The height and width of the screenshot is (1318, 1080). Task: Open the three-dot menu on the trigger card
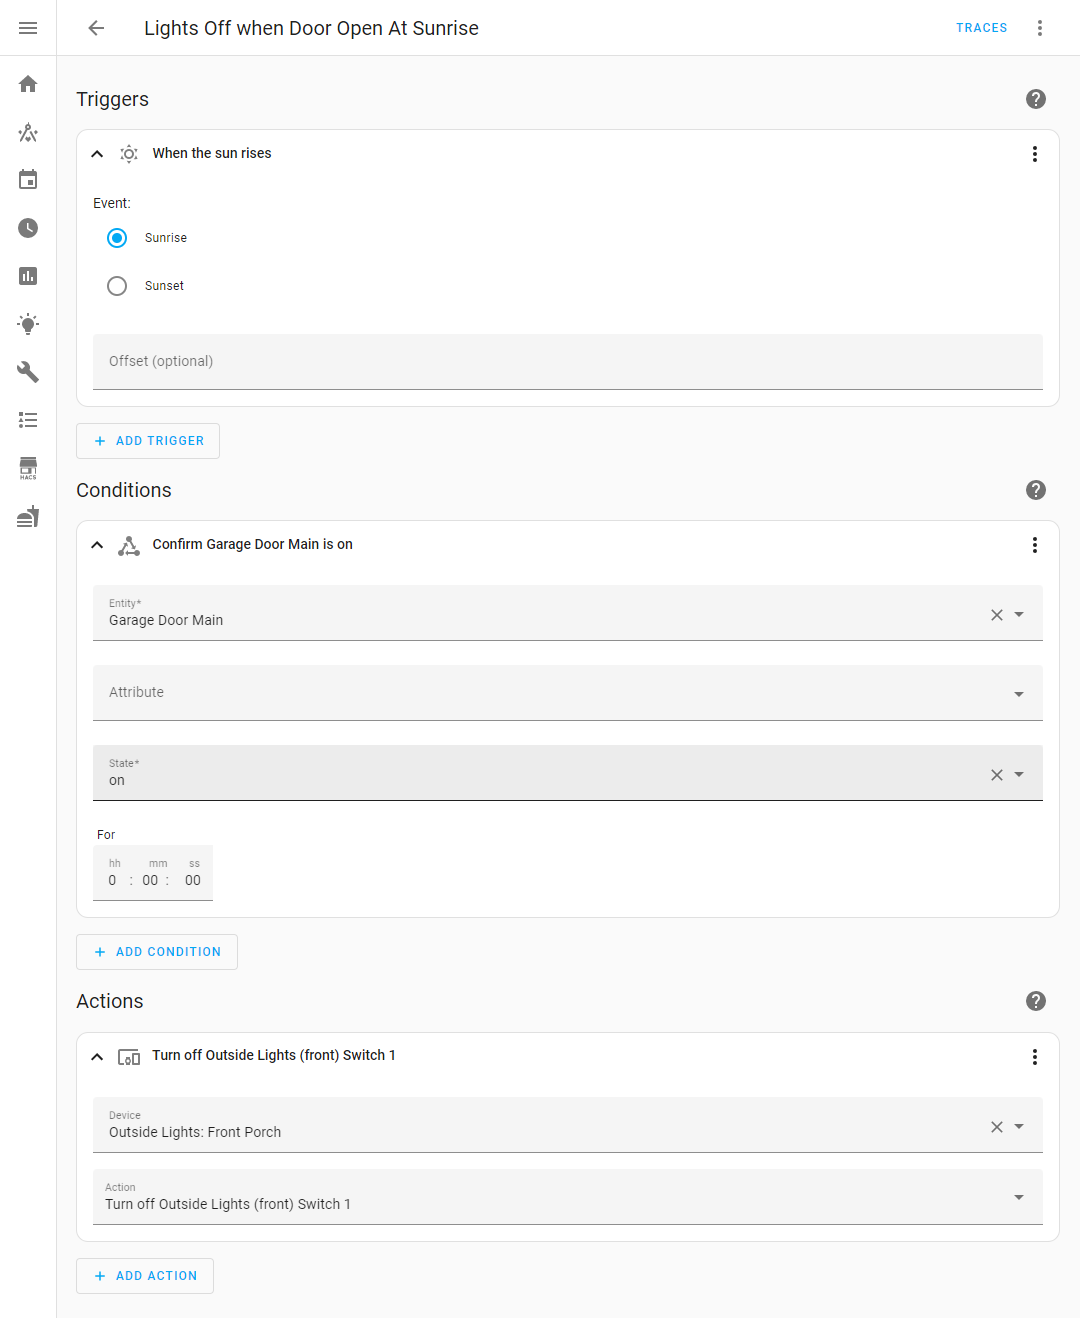(1035, 153)
